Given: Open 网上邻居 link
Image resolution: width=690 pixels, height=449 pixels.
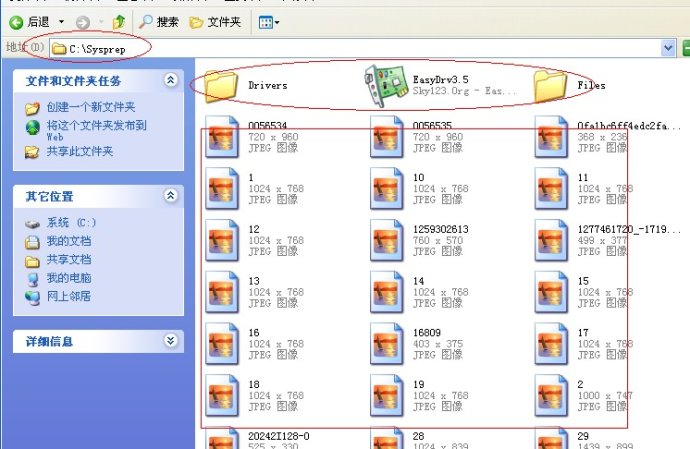Looking at the screenshot, I should 69,296.
